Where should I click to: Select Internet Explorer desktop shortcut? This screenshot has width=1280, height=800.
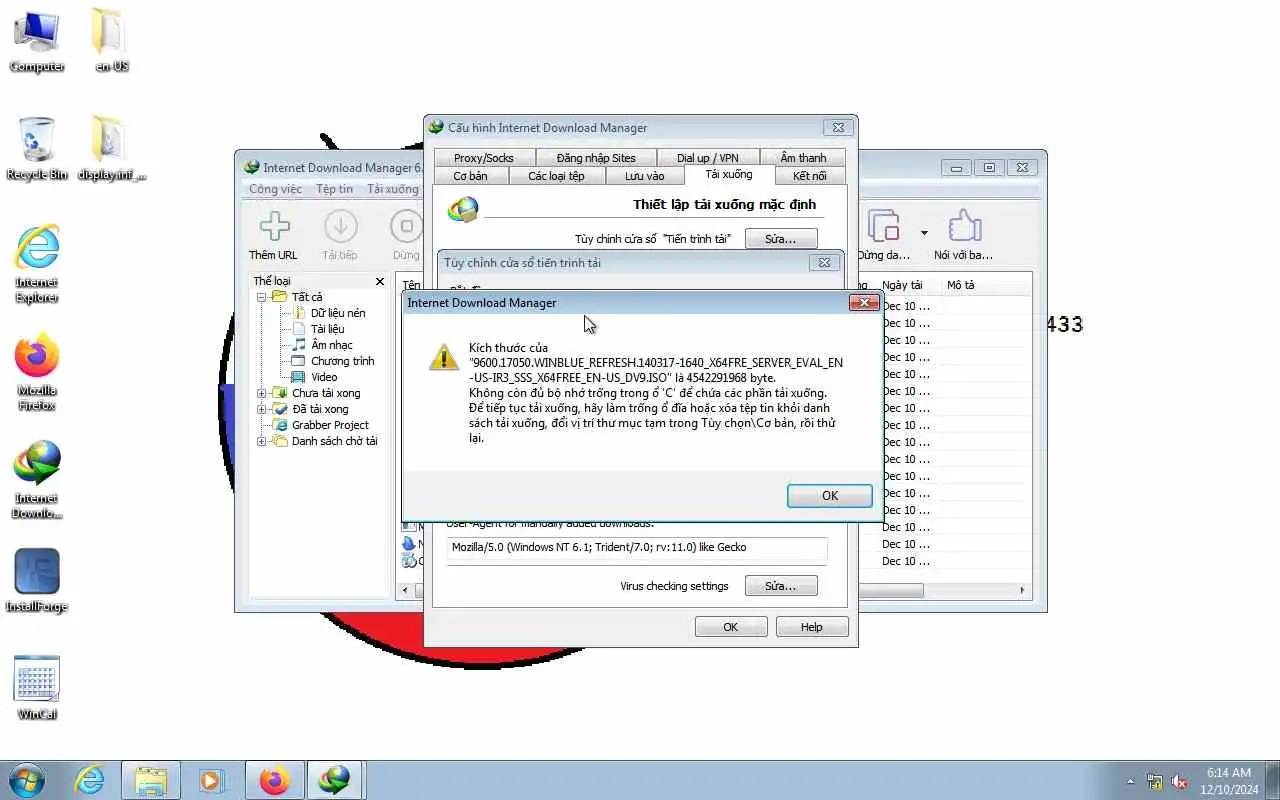coord(37,264)
